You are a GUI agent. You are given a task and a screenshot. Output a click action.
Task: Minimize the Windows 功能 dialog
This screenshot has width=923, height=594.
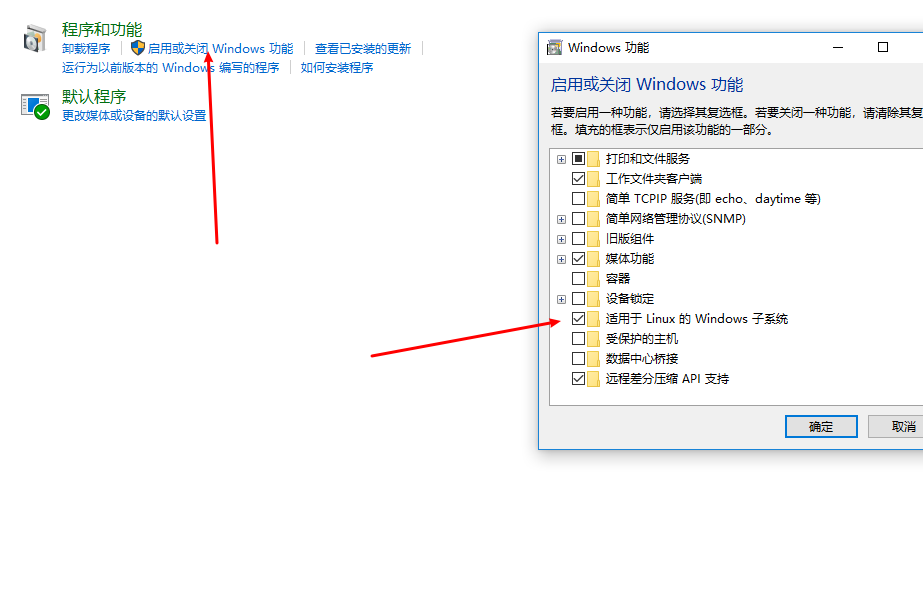838,47
